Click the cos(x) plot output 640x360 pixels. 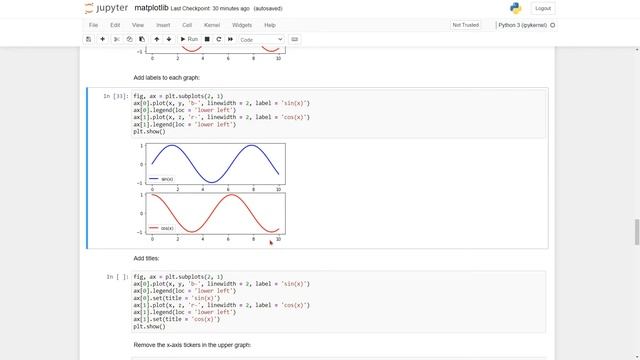216,213
